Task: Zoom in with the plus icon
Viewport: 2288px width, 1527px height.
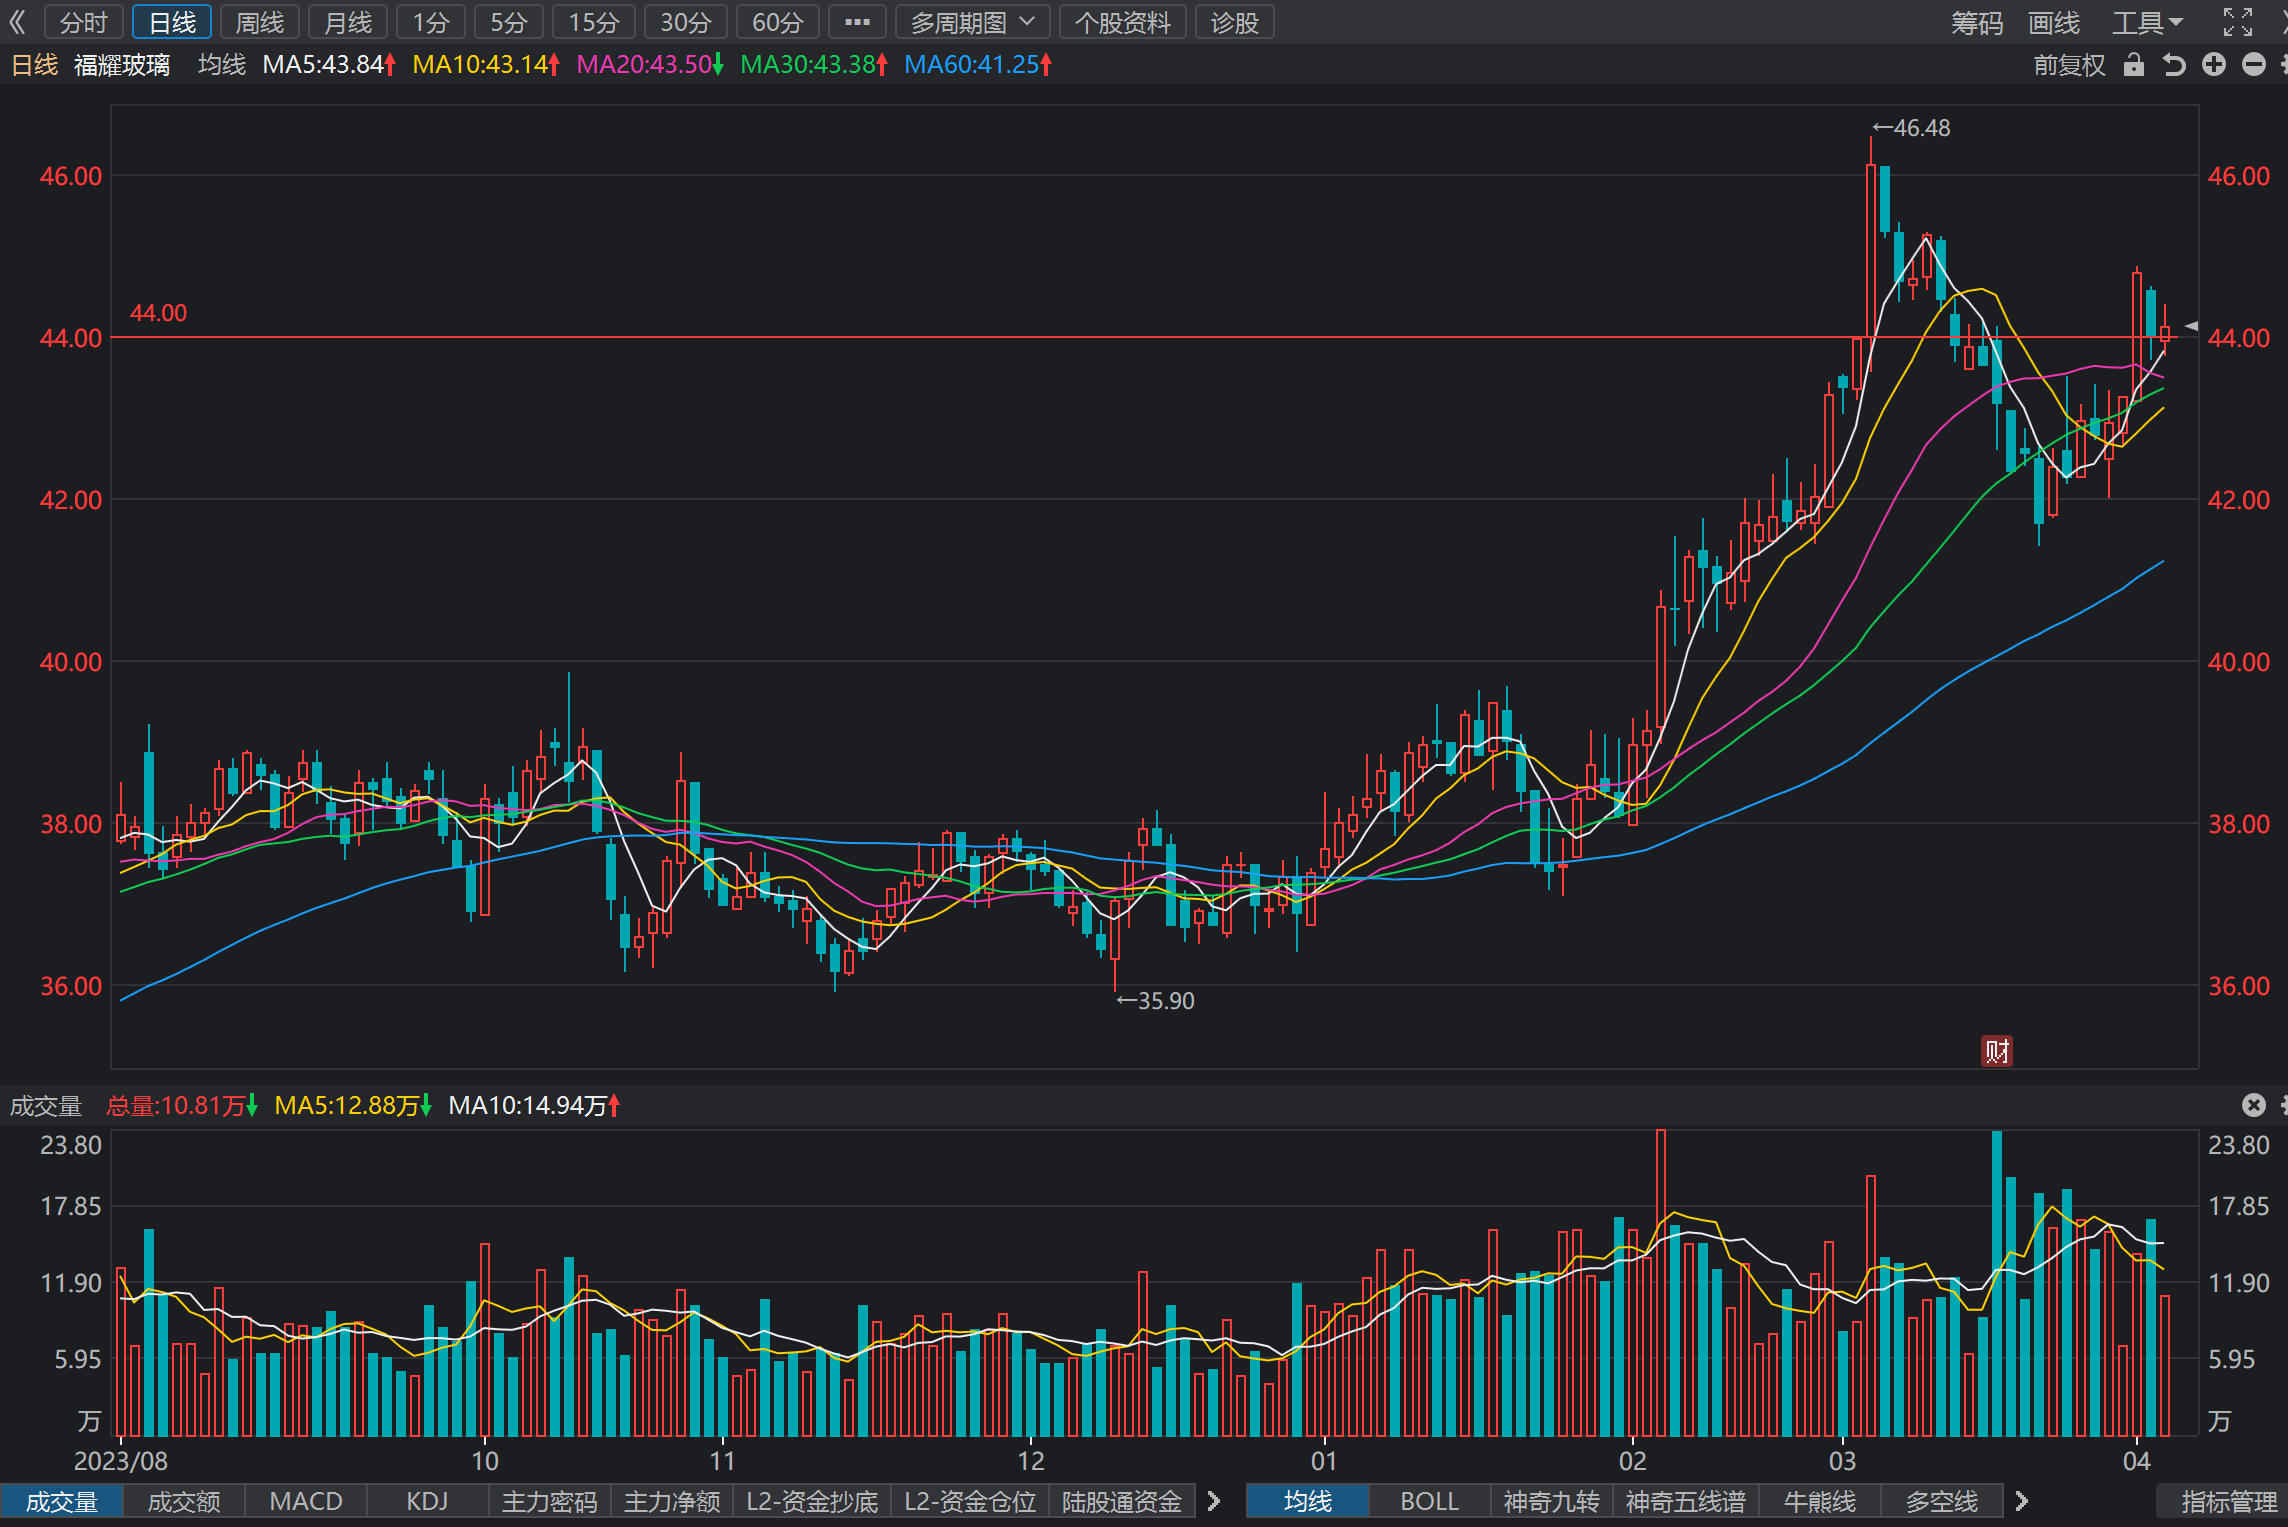Action: click(x=2214, y=65)
